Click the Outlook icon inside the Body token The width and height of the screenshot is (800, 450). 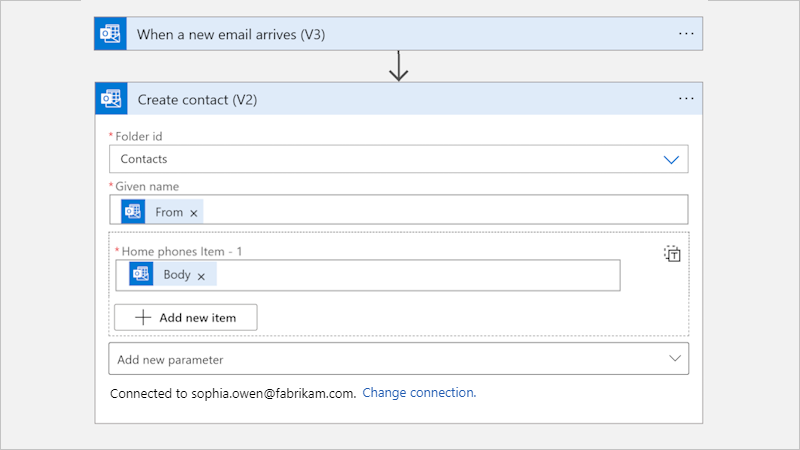pos(141,275)
